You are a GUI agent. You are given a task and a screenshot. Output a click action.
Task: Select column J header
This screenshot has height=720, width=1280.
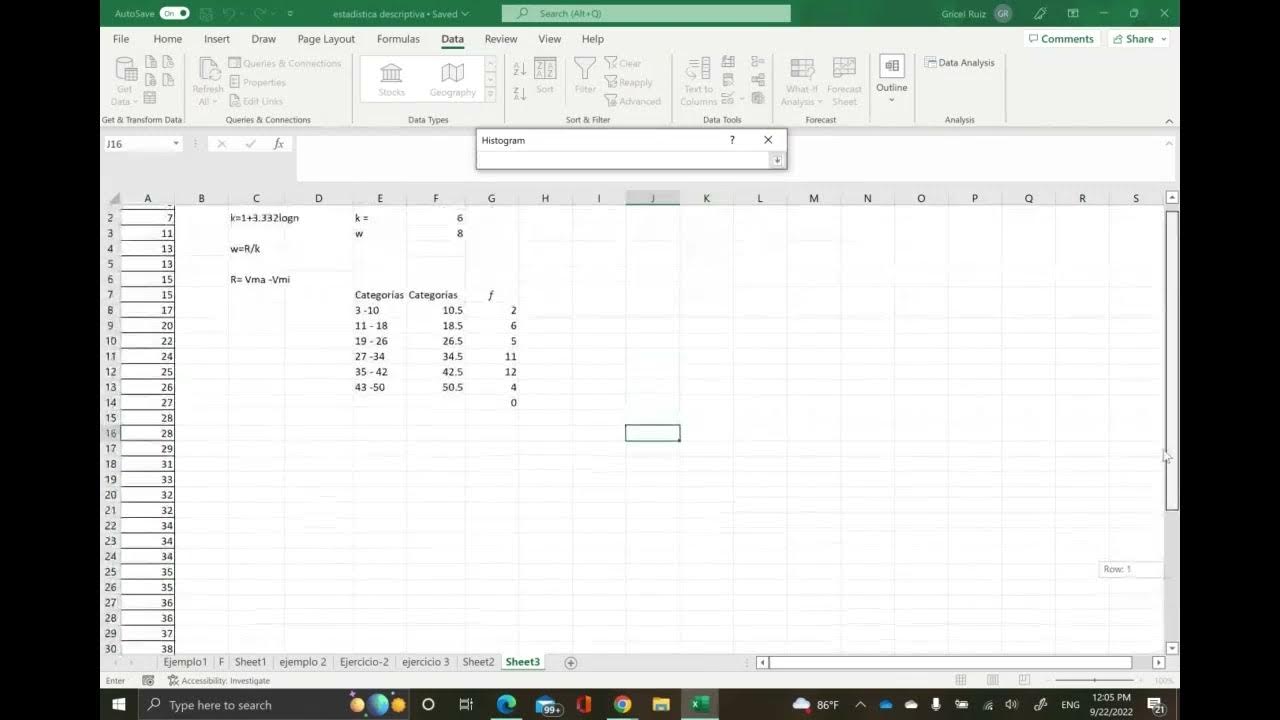(652, 198)
